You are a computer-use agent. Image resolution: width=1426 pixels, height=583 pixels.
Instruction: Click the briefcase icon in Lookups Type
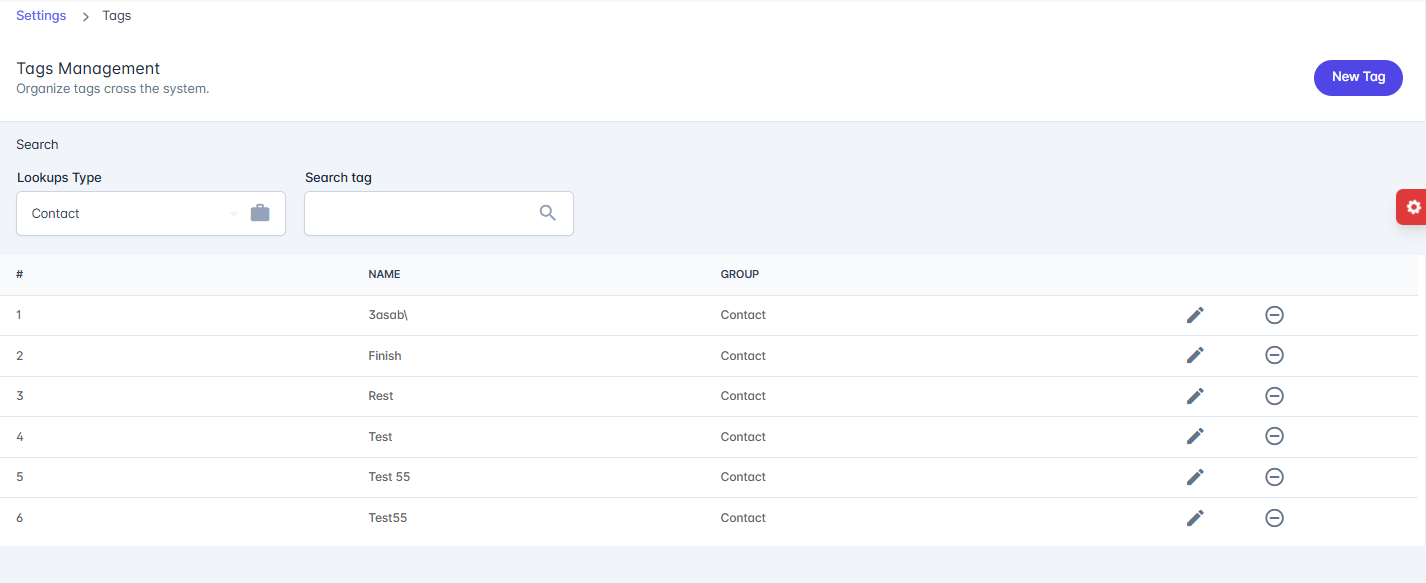(x=260, y=213)
